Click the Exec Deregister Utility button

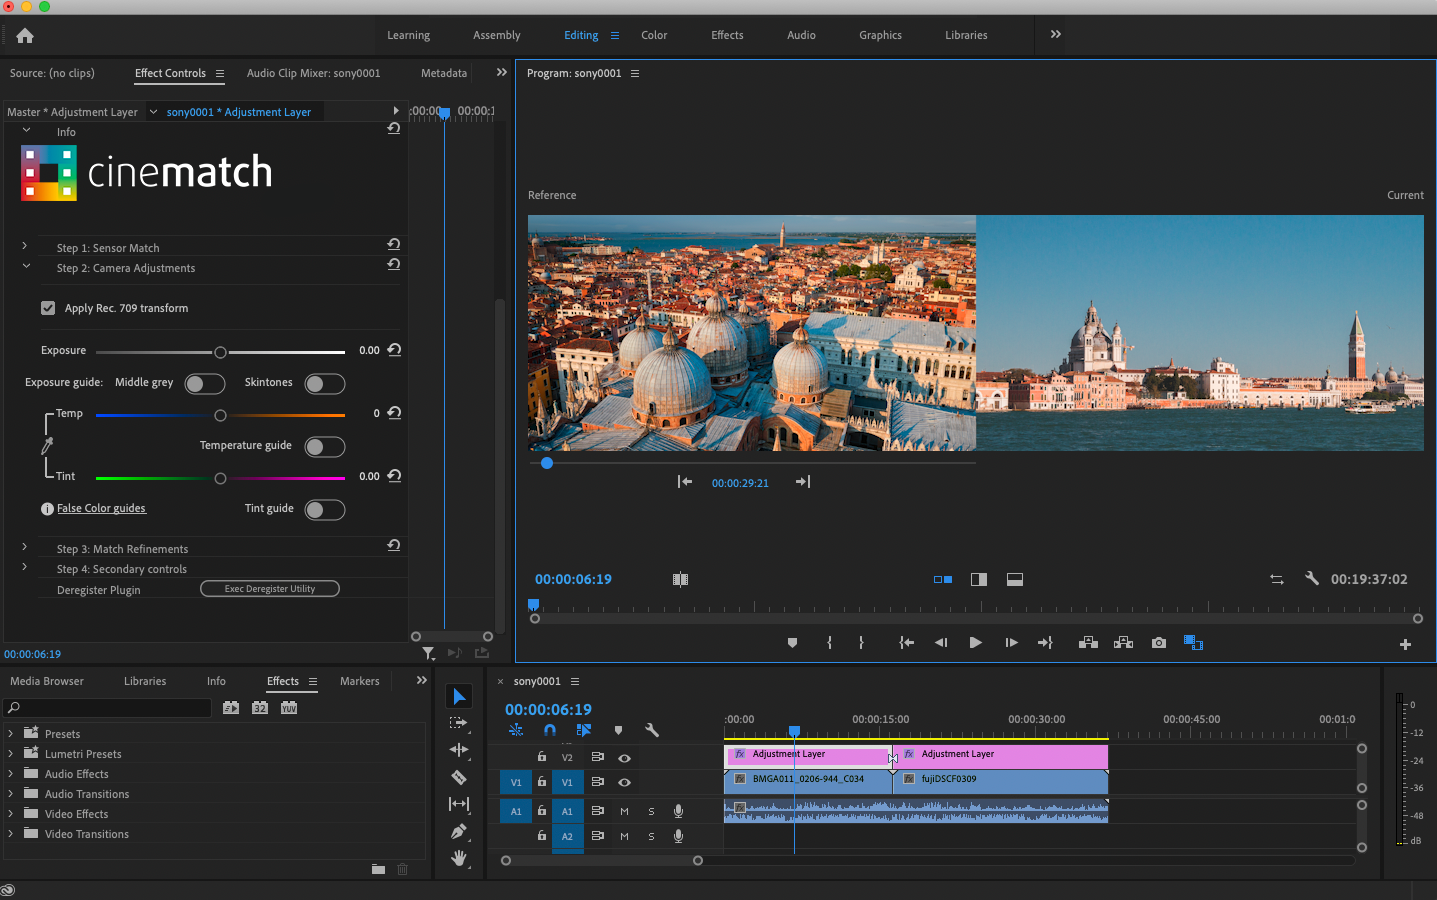(270, 589)
